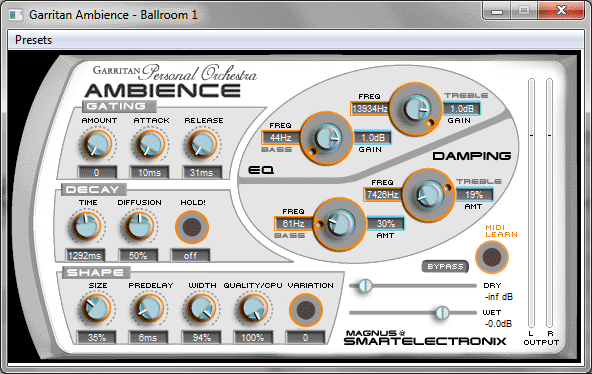592x374 pixels.
Task: Click the Diffusion knob
Action: click(x=139, y=226)
